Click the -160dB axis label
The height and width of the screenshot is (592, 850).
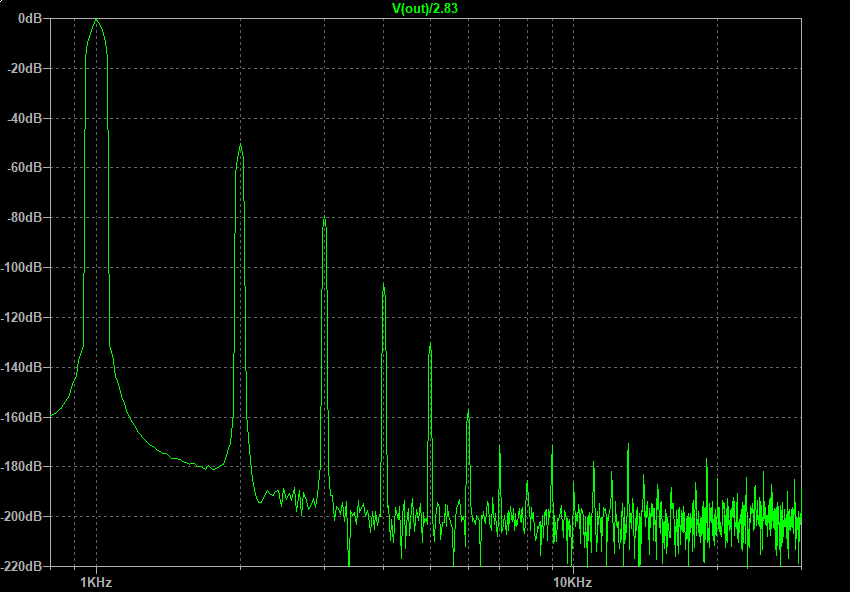pos(22,417)
